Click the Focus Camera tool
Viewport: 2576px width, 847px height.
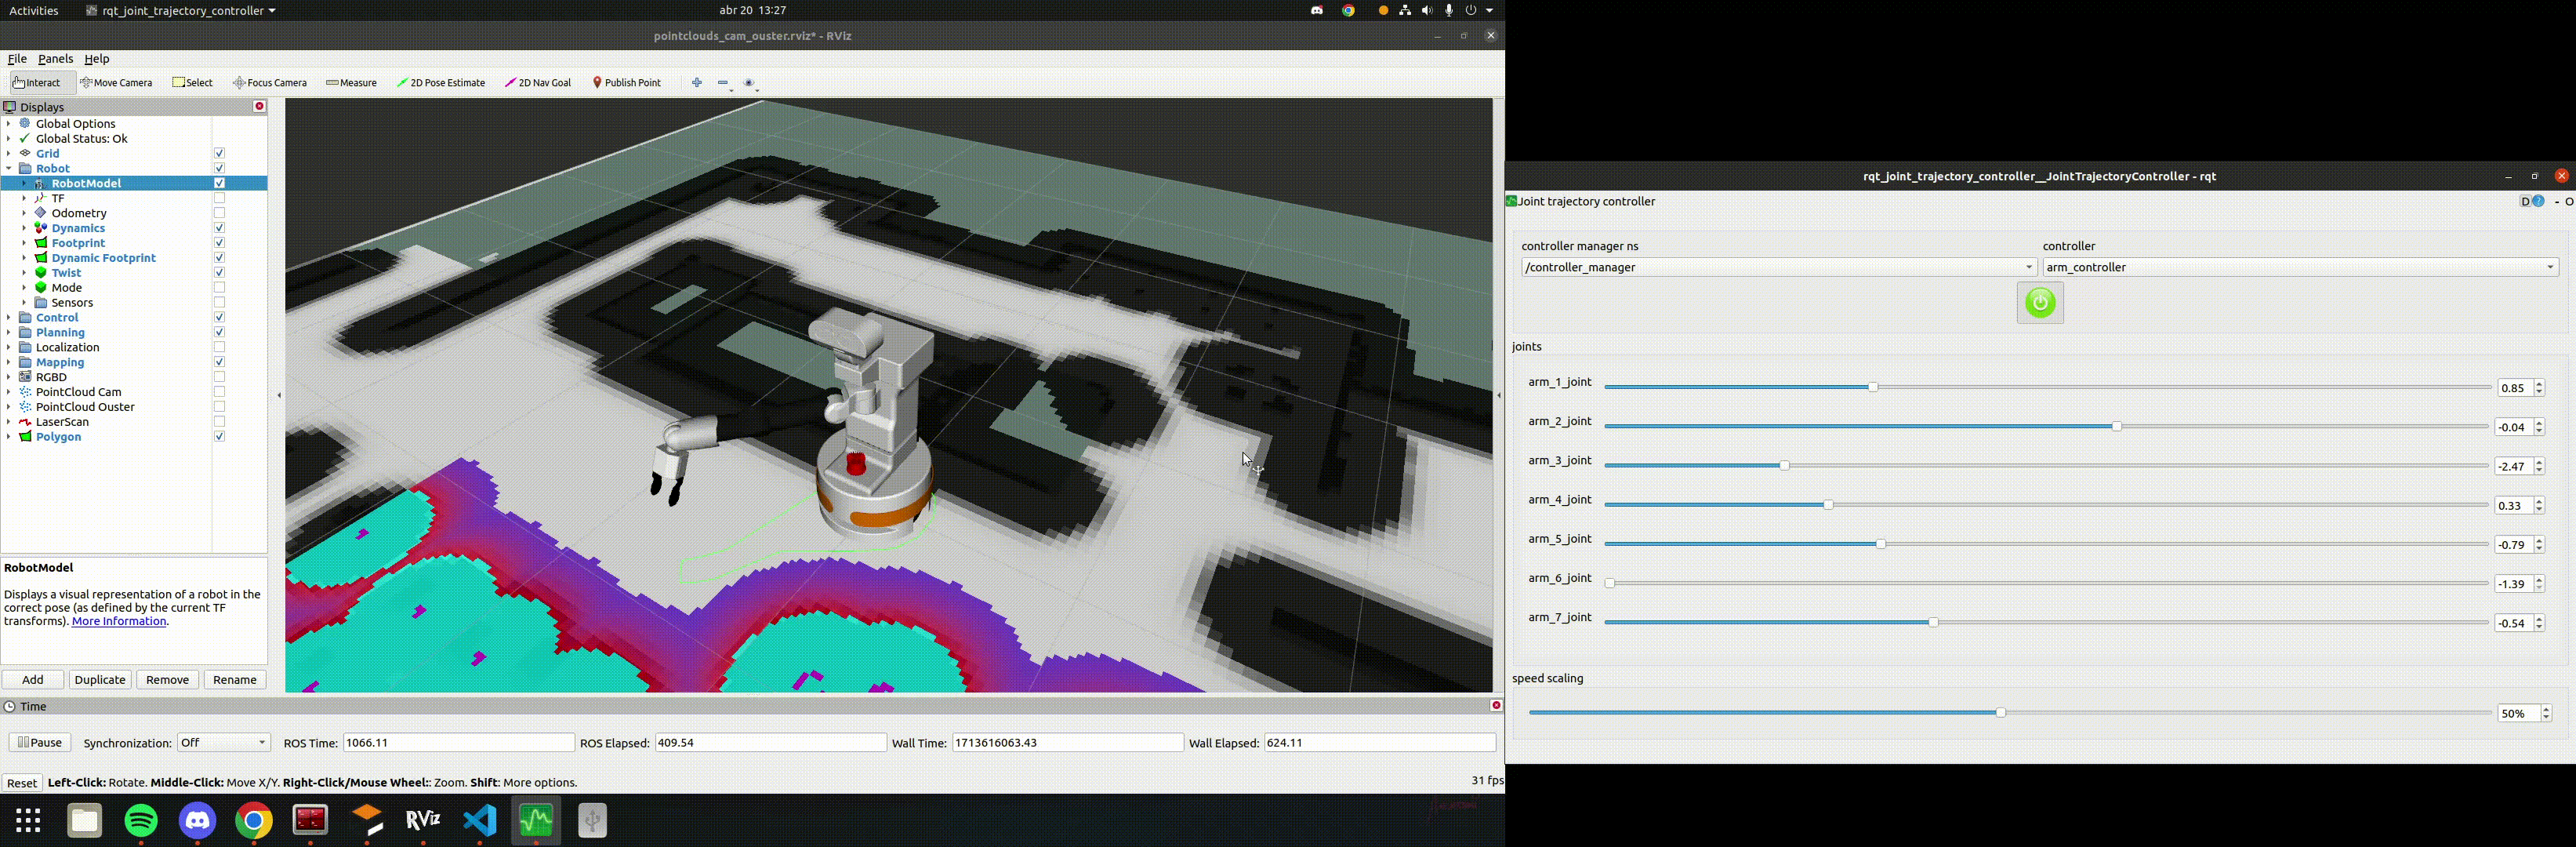[x=270, y=83]
